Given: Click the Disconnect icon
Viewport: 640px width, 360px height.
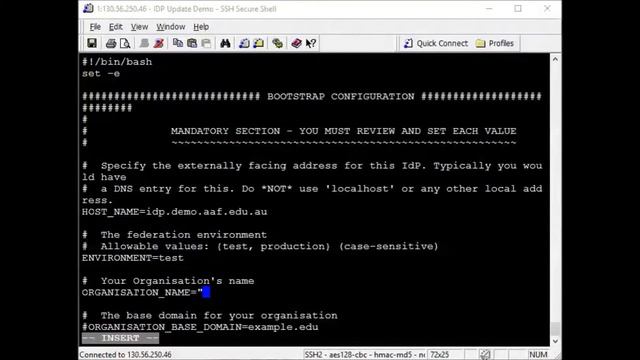Looking at the screenshot, I should pos(159,43).
